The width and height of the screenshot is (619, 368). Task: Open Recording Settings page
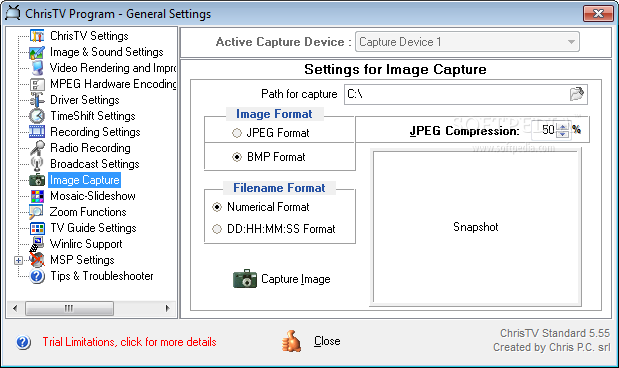95,132
